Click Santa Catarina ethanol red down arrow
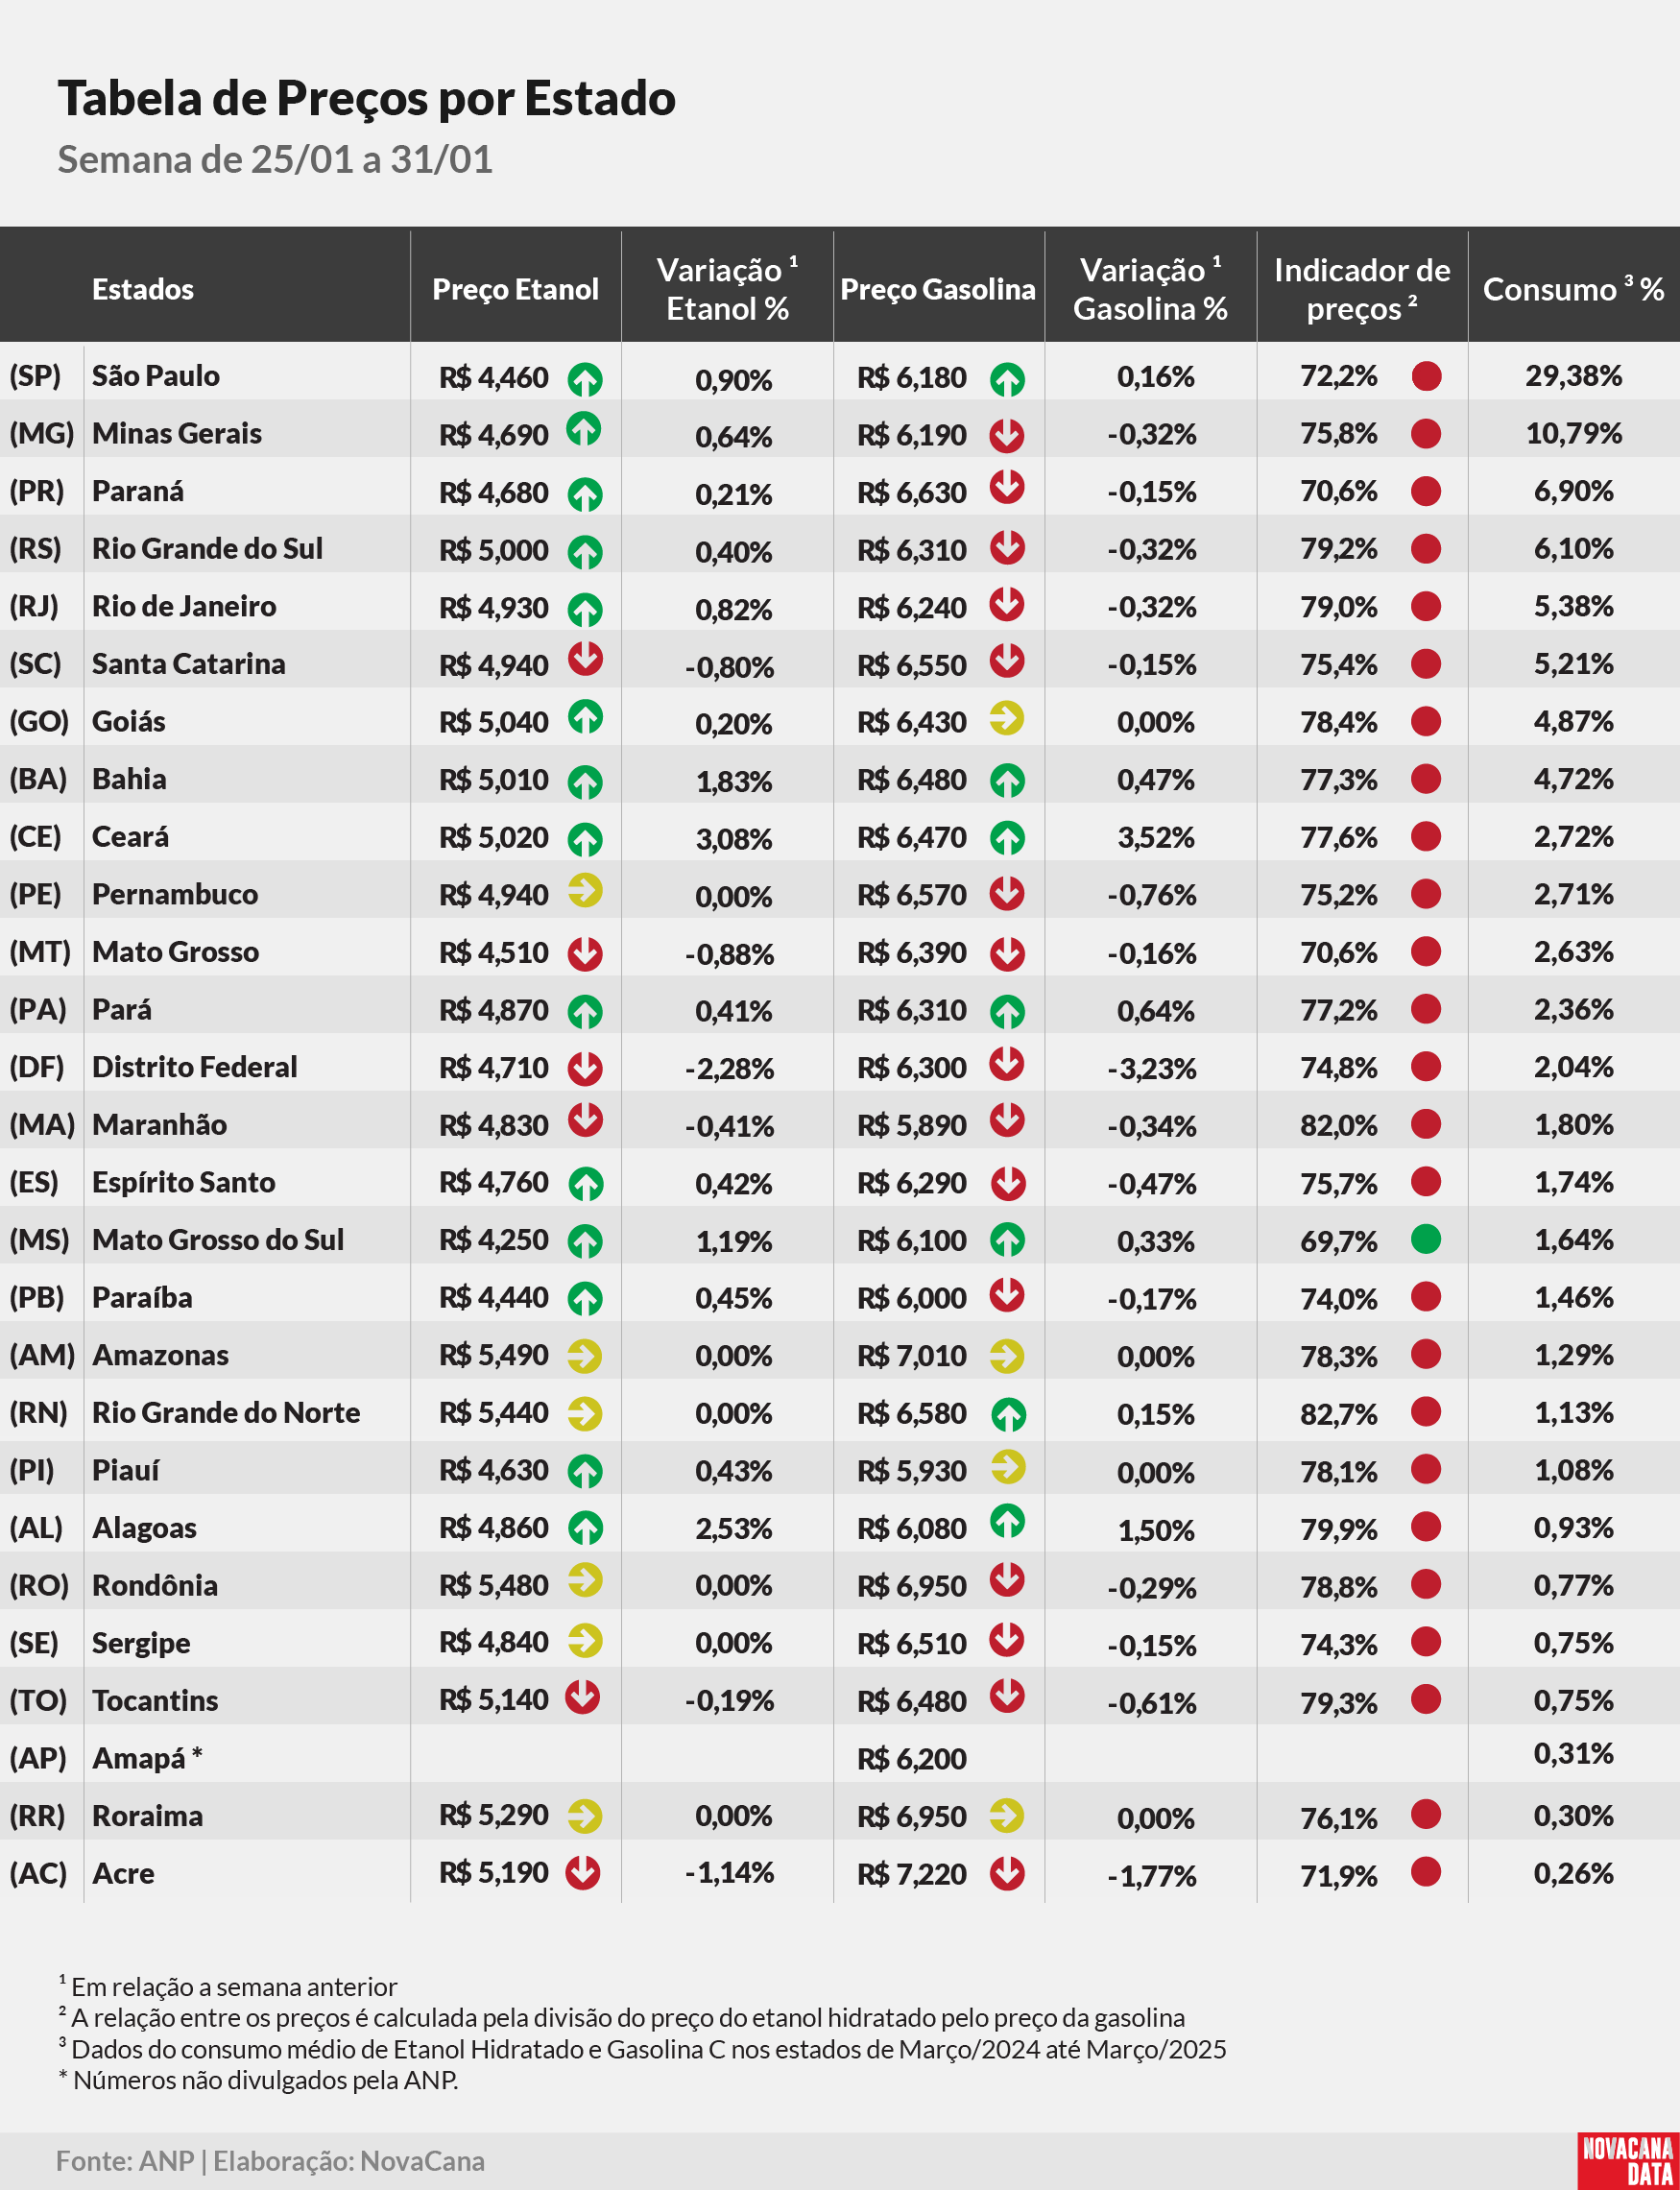 point(585,658)
